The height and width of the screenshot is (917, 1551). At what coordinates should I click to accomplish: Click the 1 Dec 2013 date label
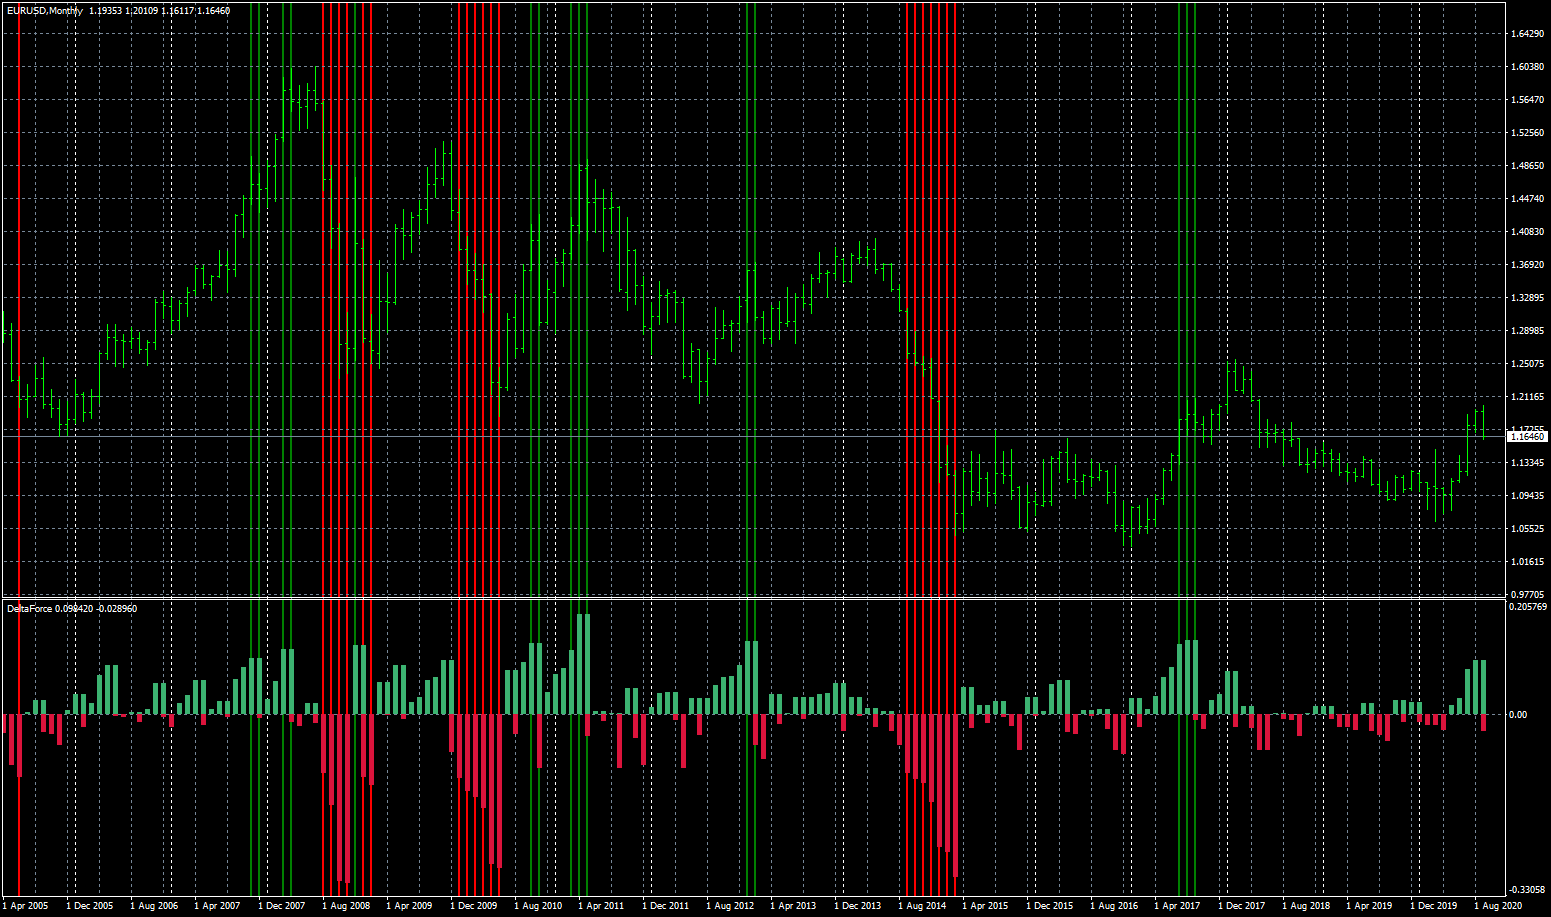[x=857, y=906]
